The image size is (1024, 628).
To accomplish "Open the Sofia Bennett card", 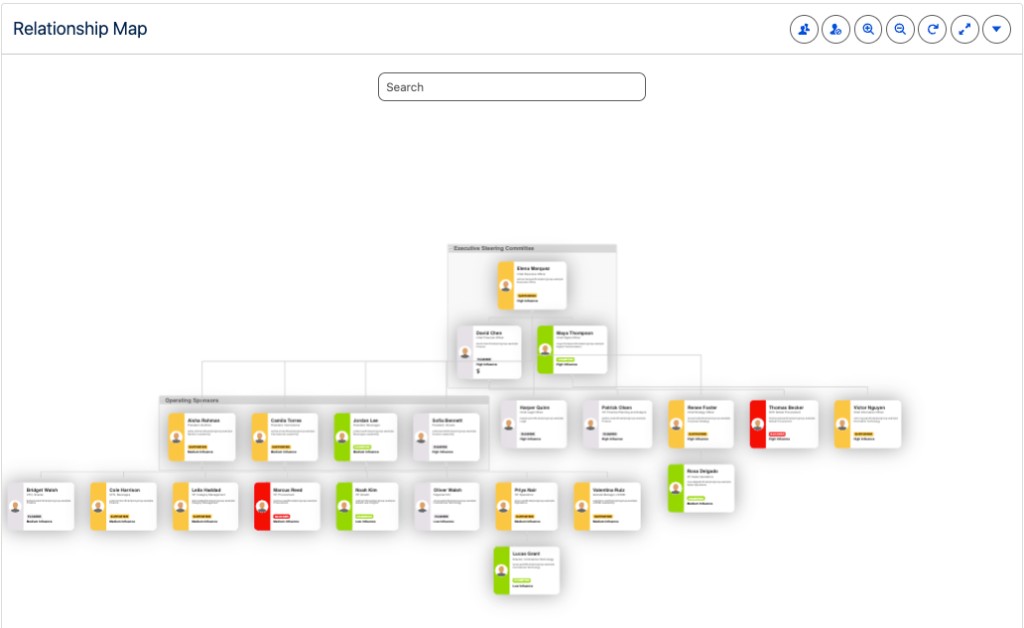I will [x=447, y=437].
